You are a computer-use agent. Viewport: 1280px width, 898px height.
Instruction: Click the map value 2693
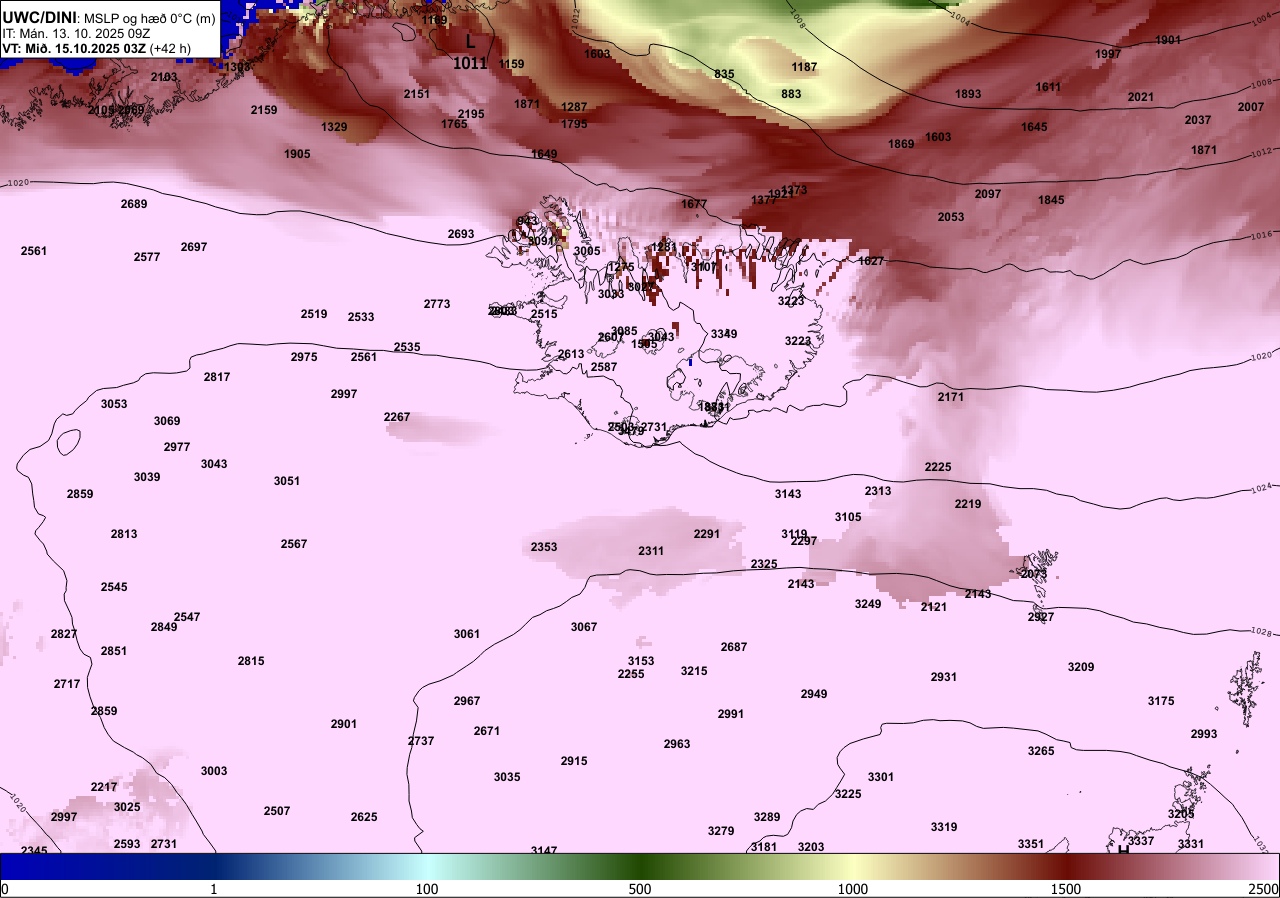tap(461, 234)
